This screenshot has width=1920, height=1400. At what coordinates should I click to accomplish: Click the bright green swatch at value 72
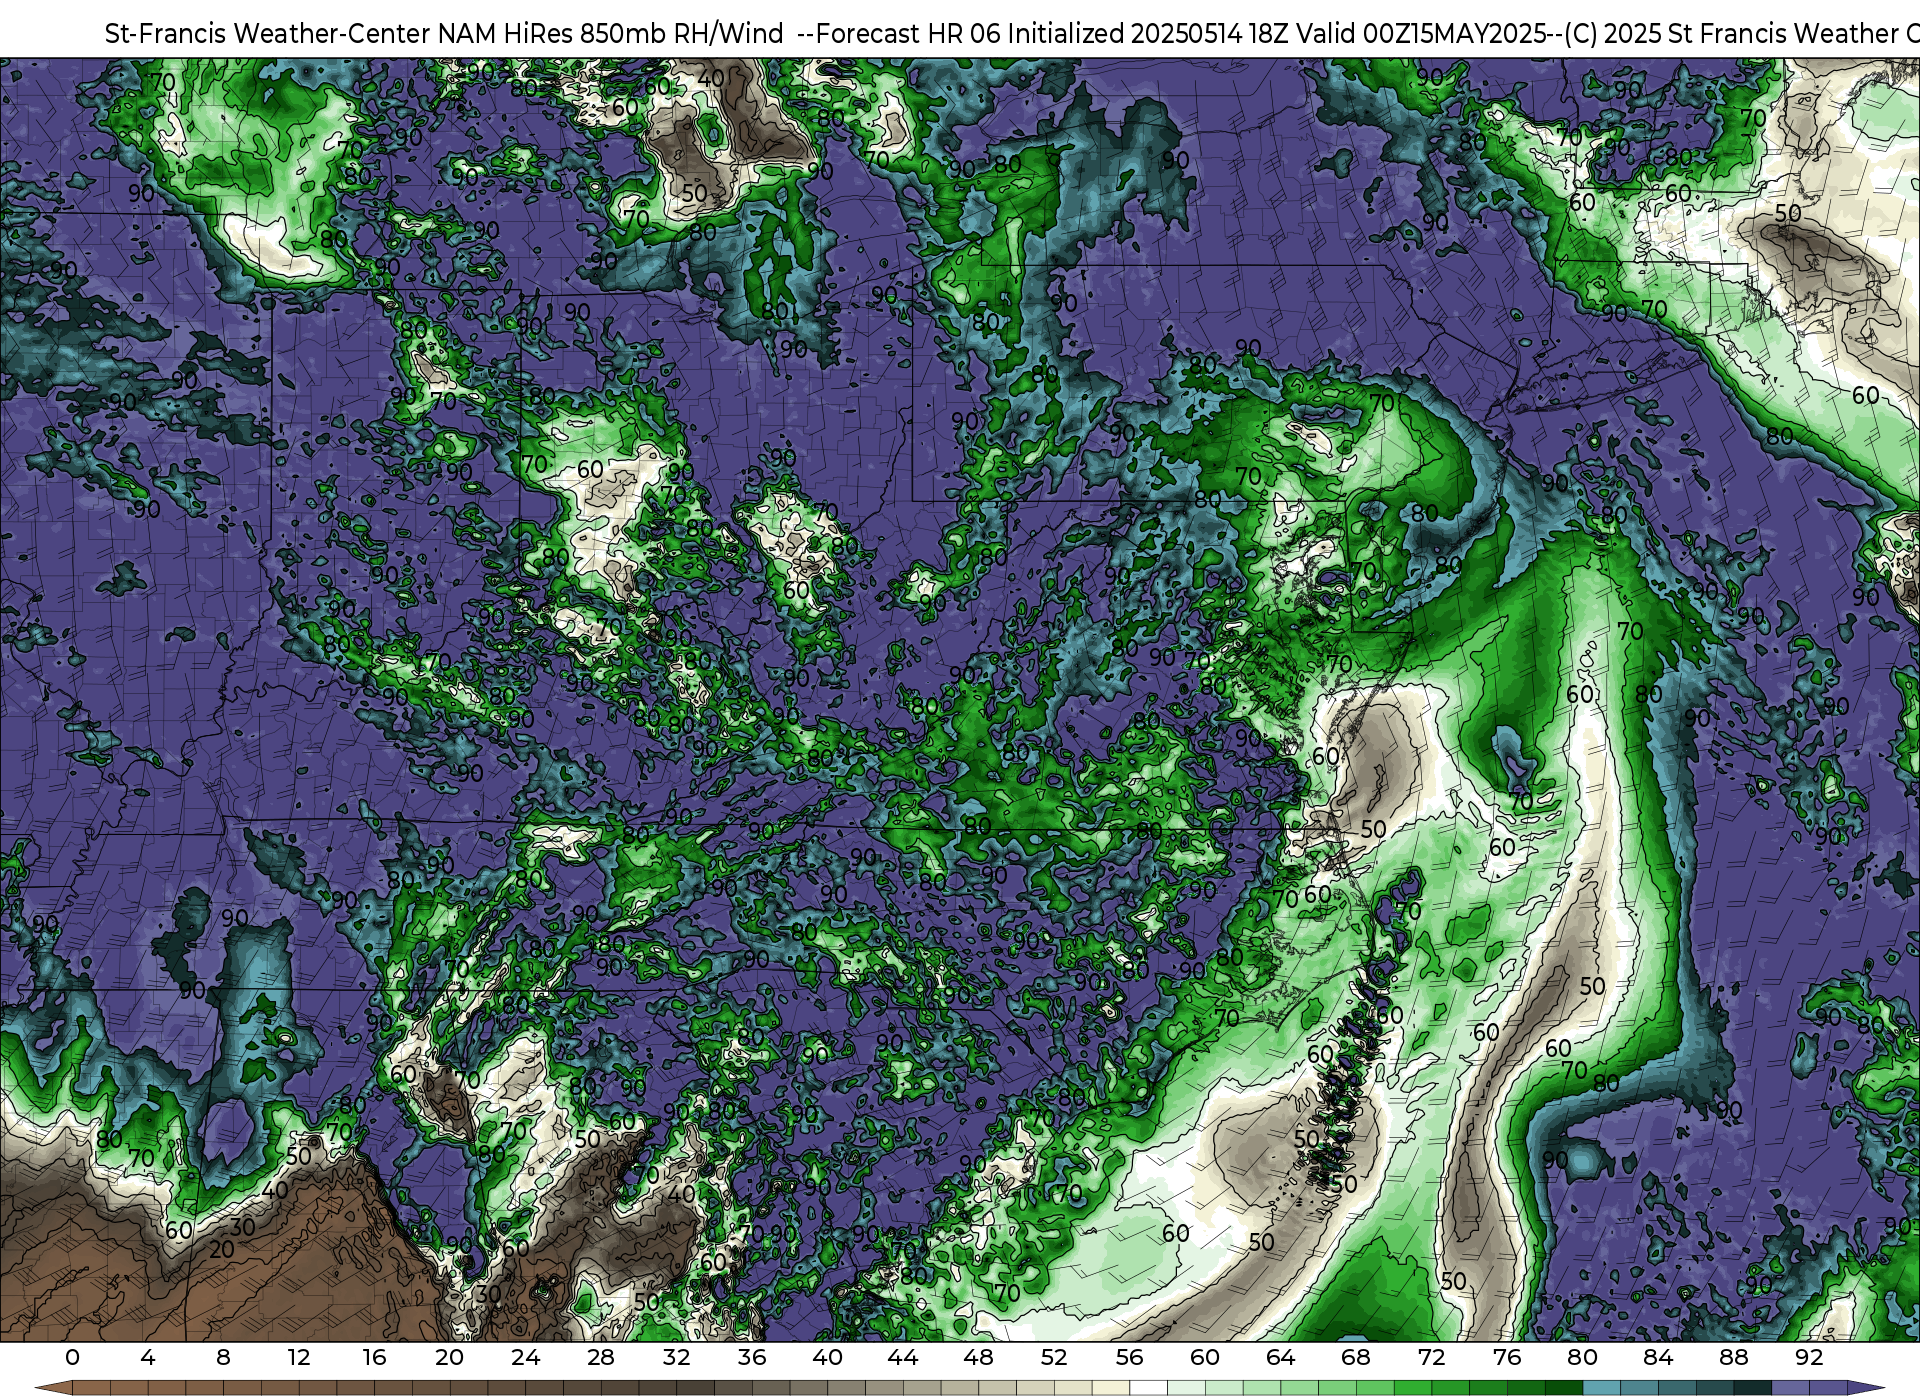pyautogui.click(x=1450, y=1388)
